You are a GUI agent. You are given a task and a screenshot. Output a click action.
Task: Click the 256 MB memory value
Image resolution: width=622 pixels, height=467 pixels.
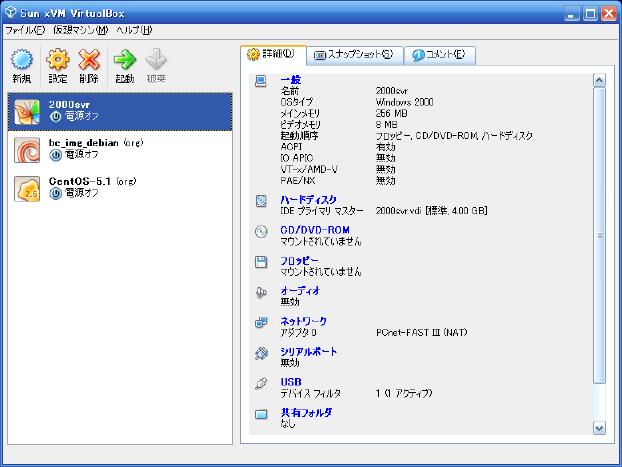click(392, 113)
